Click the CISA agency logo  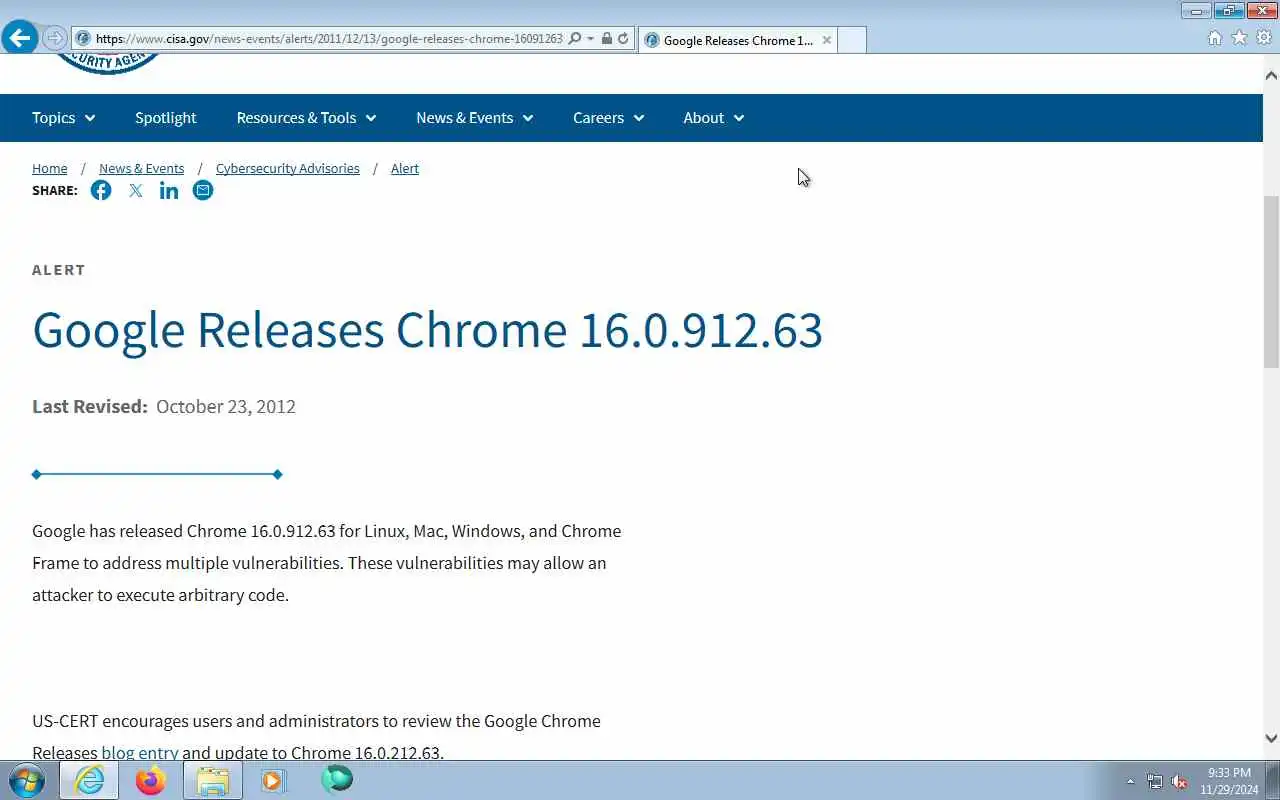click(108, 64)
